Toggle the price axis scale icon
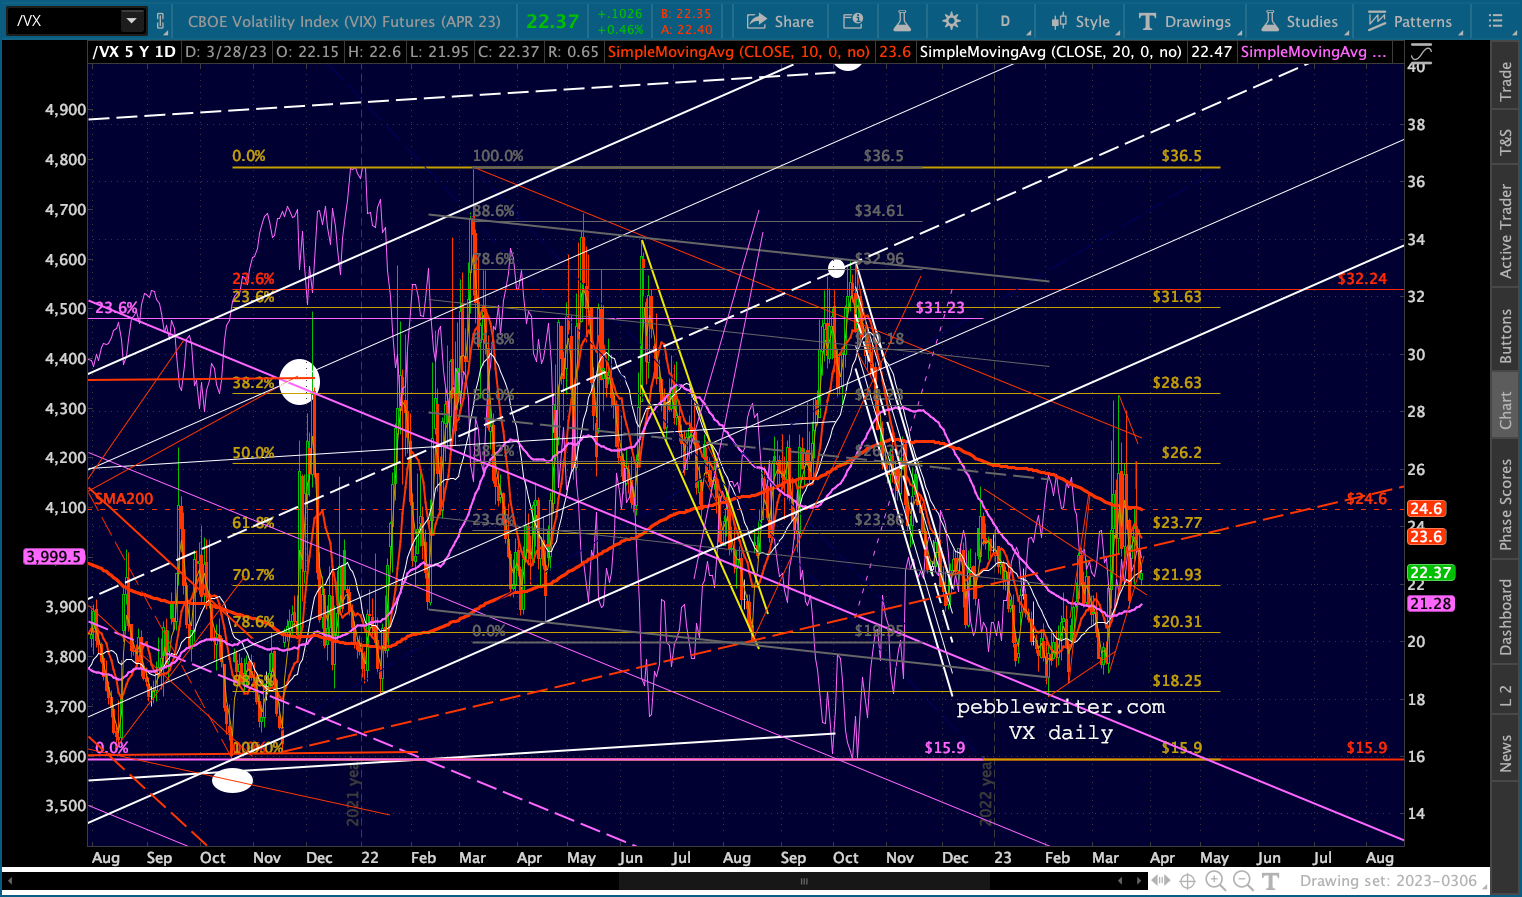This screenshot has height=897, width=1522. pyautogui.click(x=1420, y=54)
